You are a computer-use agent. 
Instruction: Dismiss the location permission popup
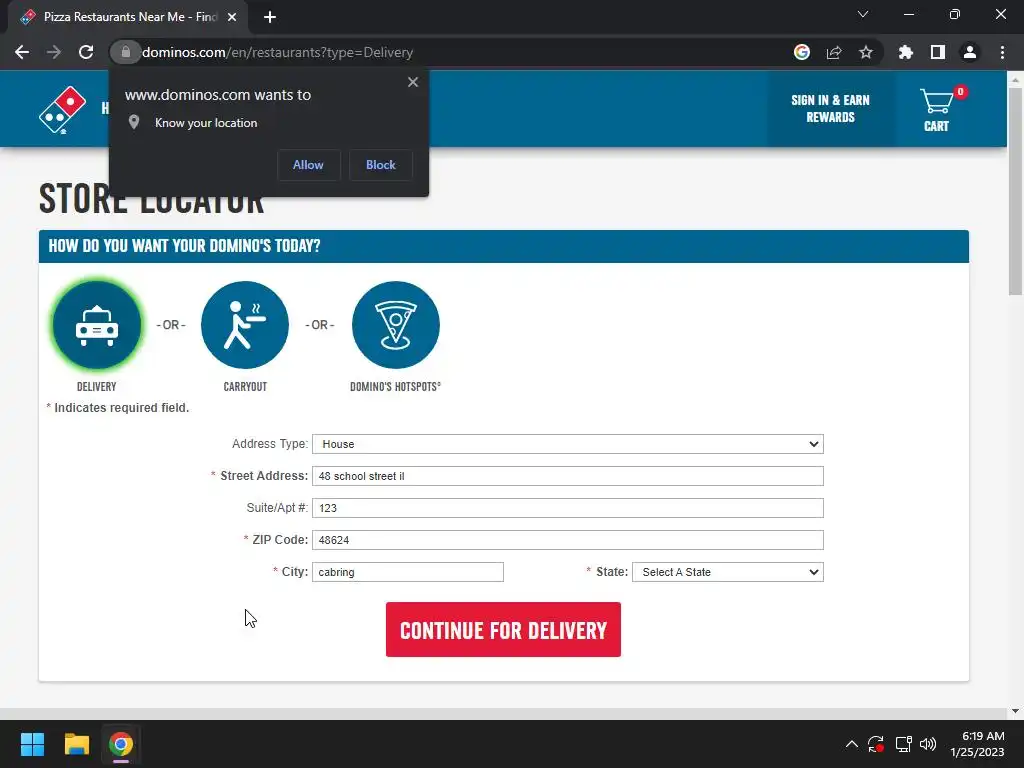pos(413,82)
